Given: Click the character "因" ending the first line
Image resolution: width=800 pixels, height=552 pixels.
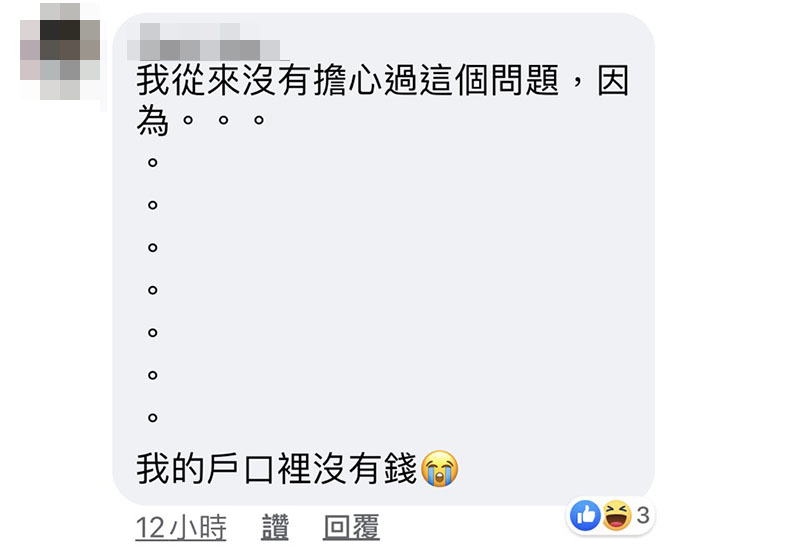Looking at the screenshot, I should coord(613,80).
